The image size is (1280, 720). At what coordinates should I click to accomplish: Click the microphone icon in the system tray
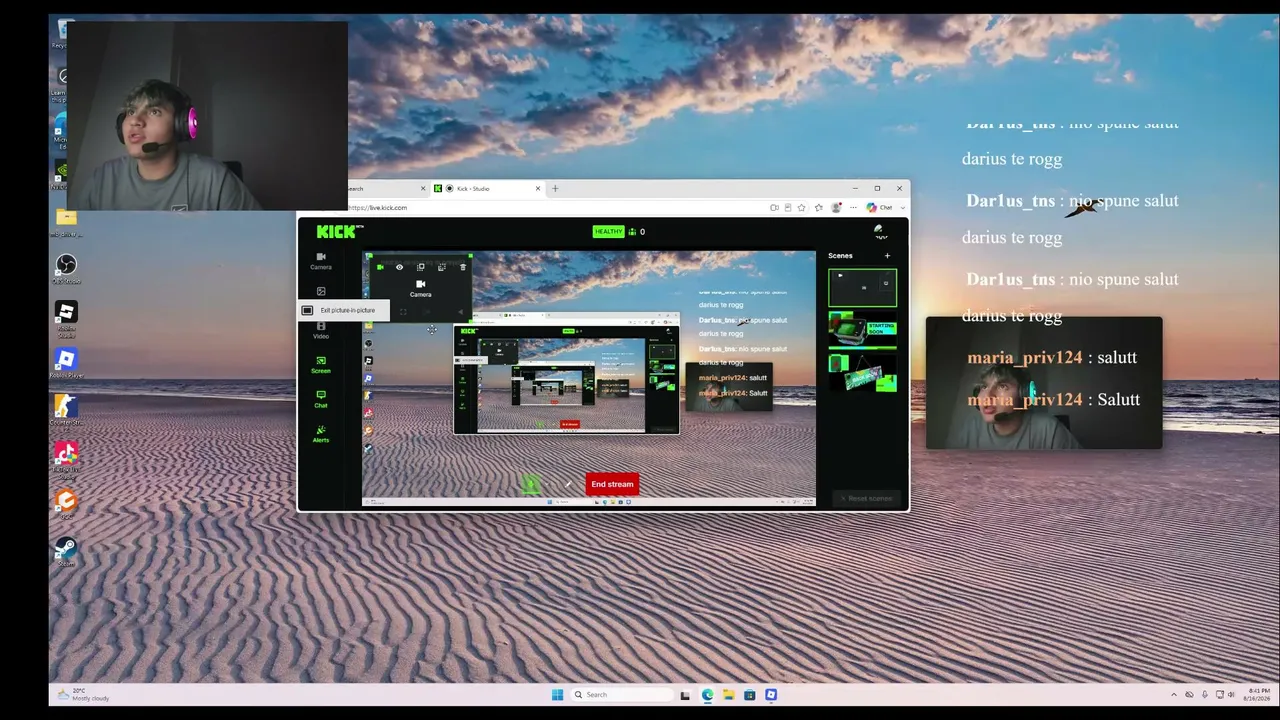pyautogui.click(x=1205, y=695)
